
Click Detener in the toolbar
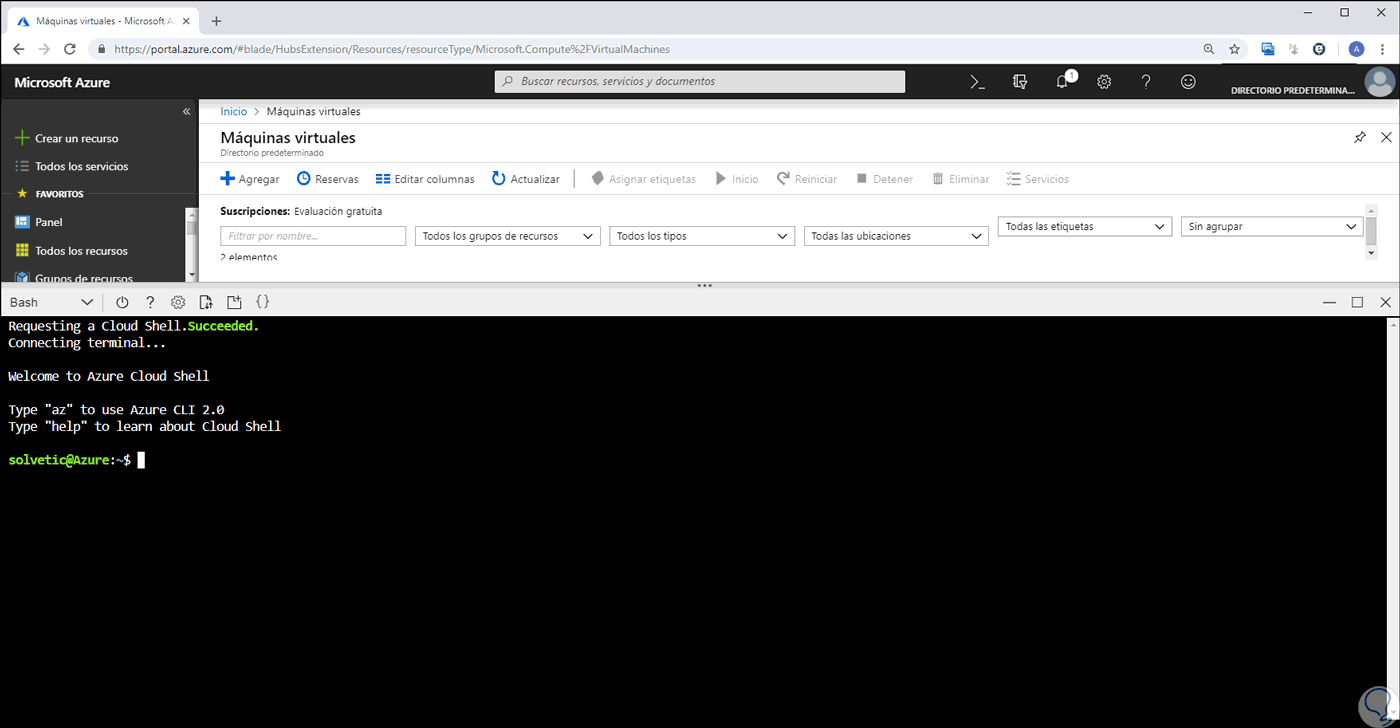pyautogui.click(x=885, y=179)
